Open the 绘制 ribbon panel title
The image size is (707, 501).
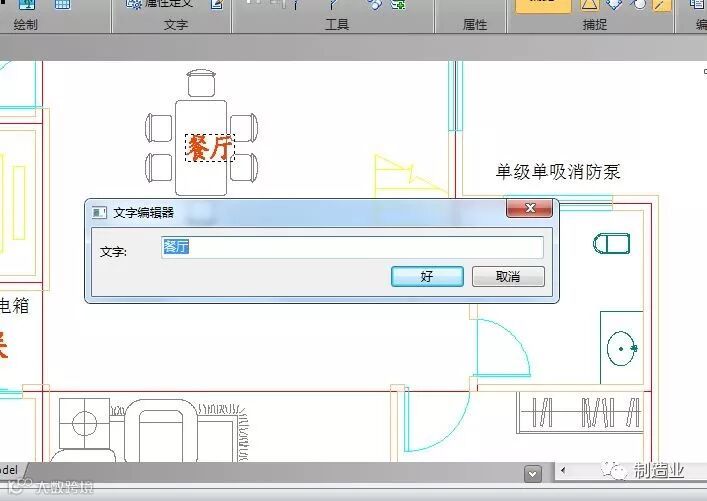(x=25, y=24)
